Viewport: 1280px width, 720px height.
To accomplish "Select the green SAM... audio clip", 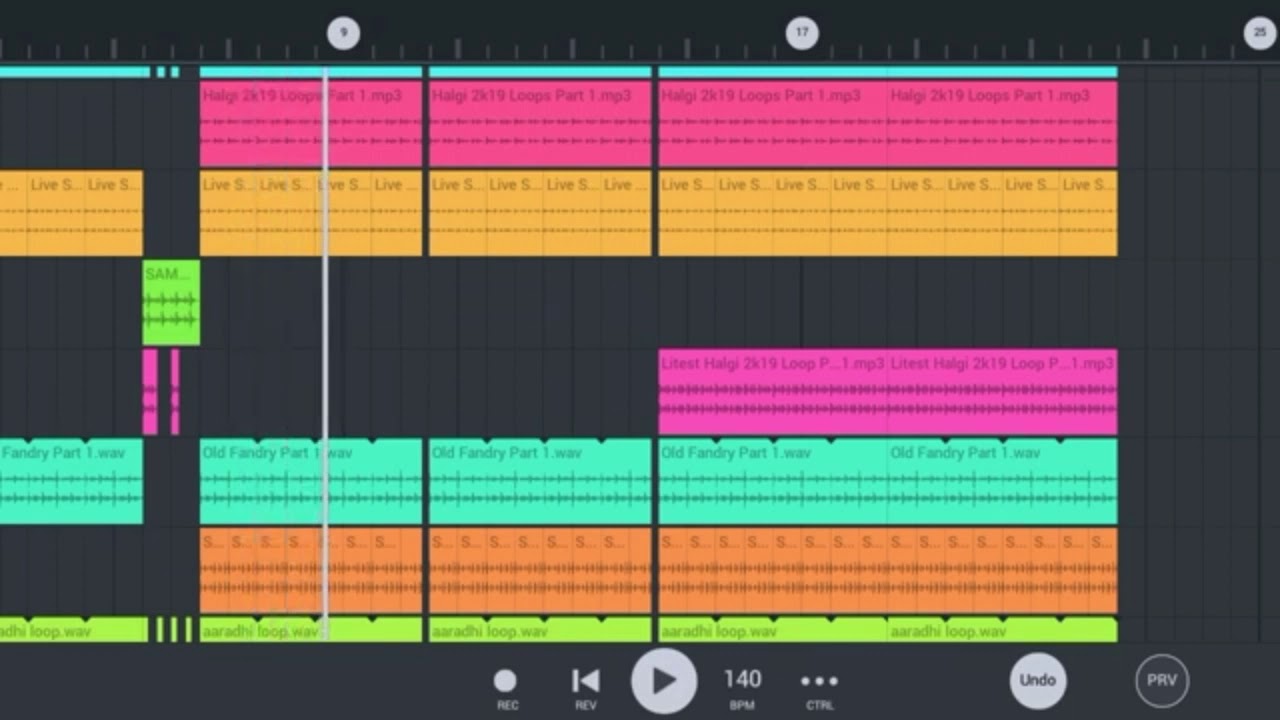I will tap(171, 303).
